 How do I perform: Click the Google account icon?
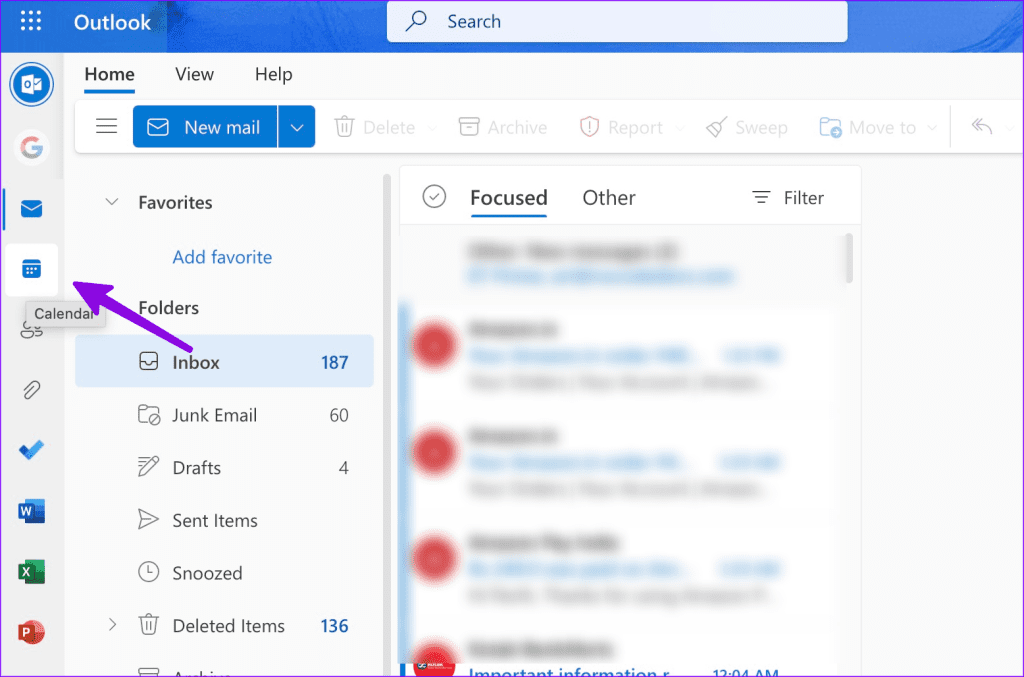(x=31, y=147)
